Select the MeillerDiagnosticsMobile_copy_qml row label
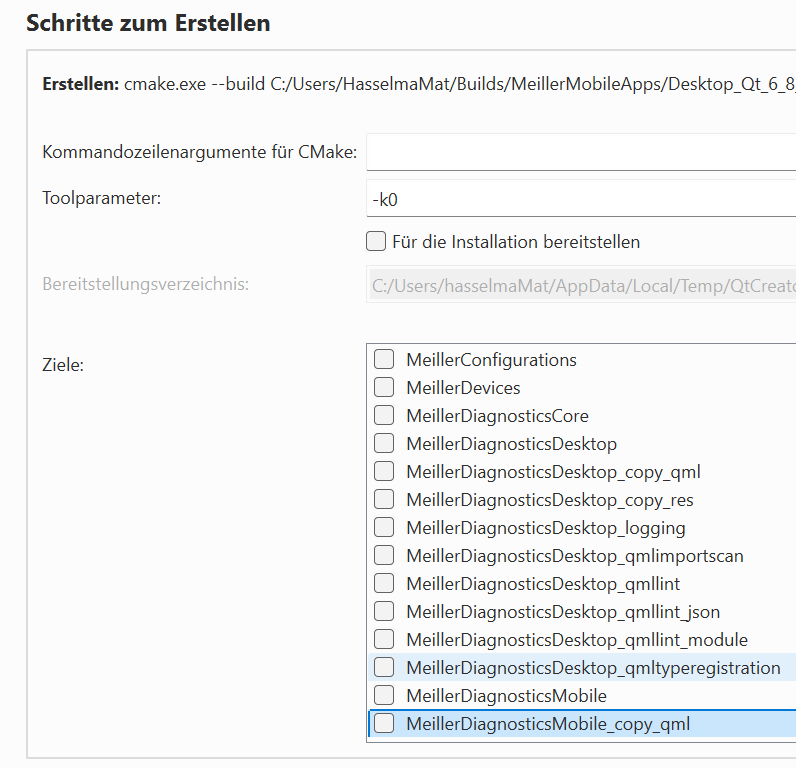The width and height of the screenshot is (796, 768). click(548, 724)
